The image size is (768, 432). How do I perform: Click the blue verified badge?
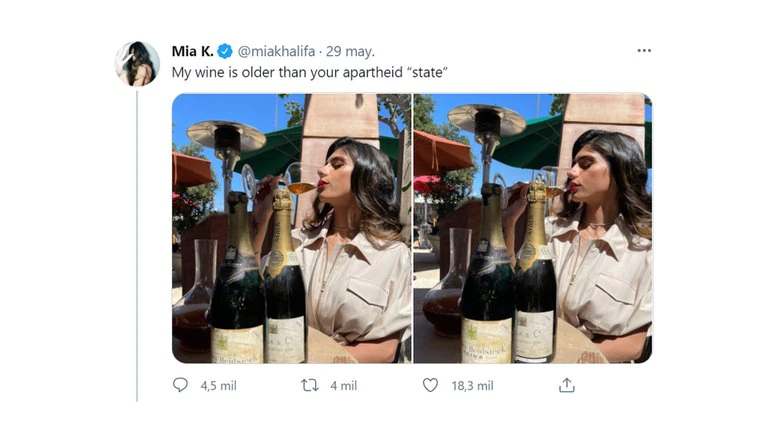click(226, 51)
